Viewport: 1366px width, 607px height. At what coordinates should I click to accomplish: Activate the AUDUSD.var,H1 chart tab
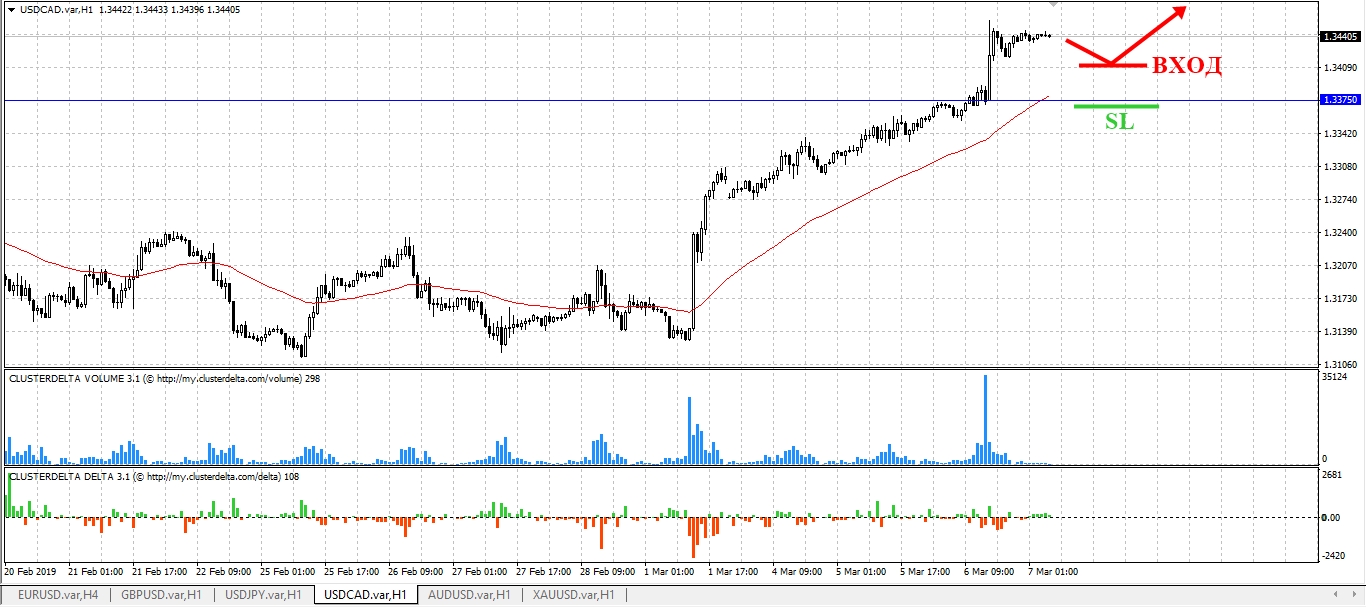469,595
